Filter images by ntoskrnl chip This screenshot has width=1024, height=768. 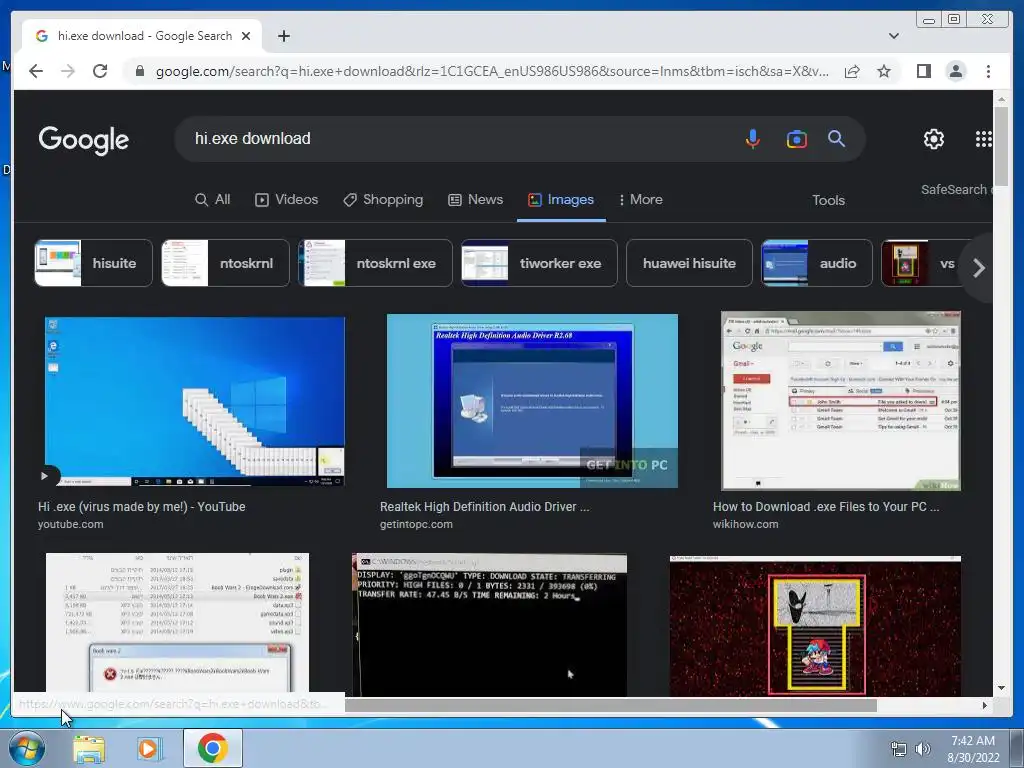point(225,263)
